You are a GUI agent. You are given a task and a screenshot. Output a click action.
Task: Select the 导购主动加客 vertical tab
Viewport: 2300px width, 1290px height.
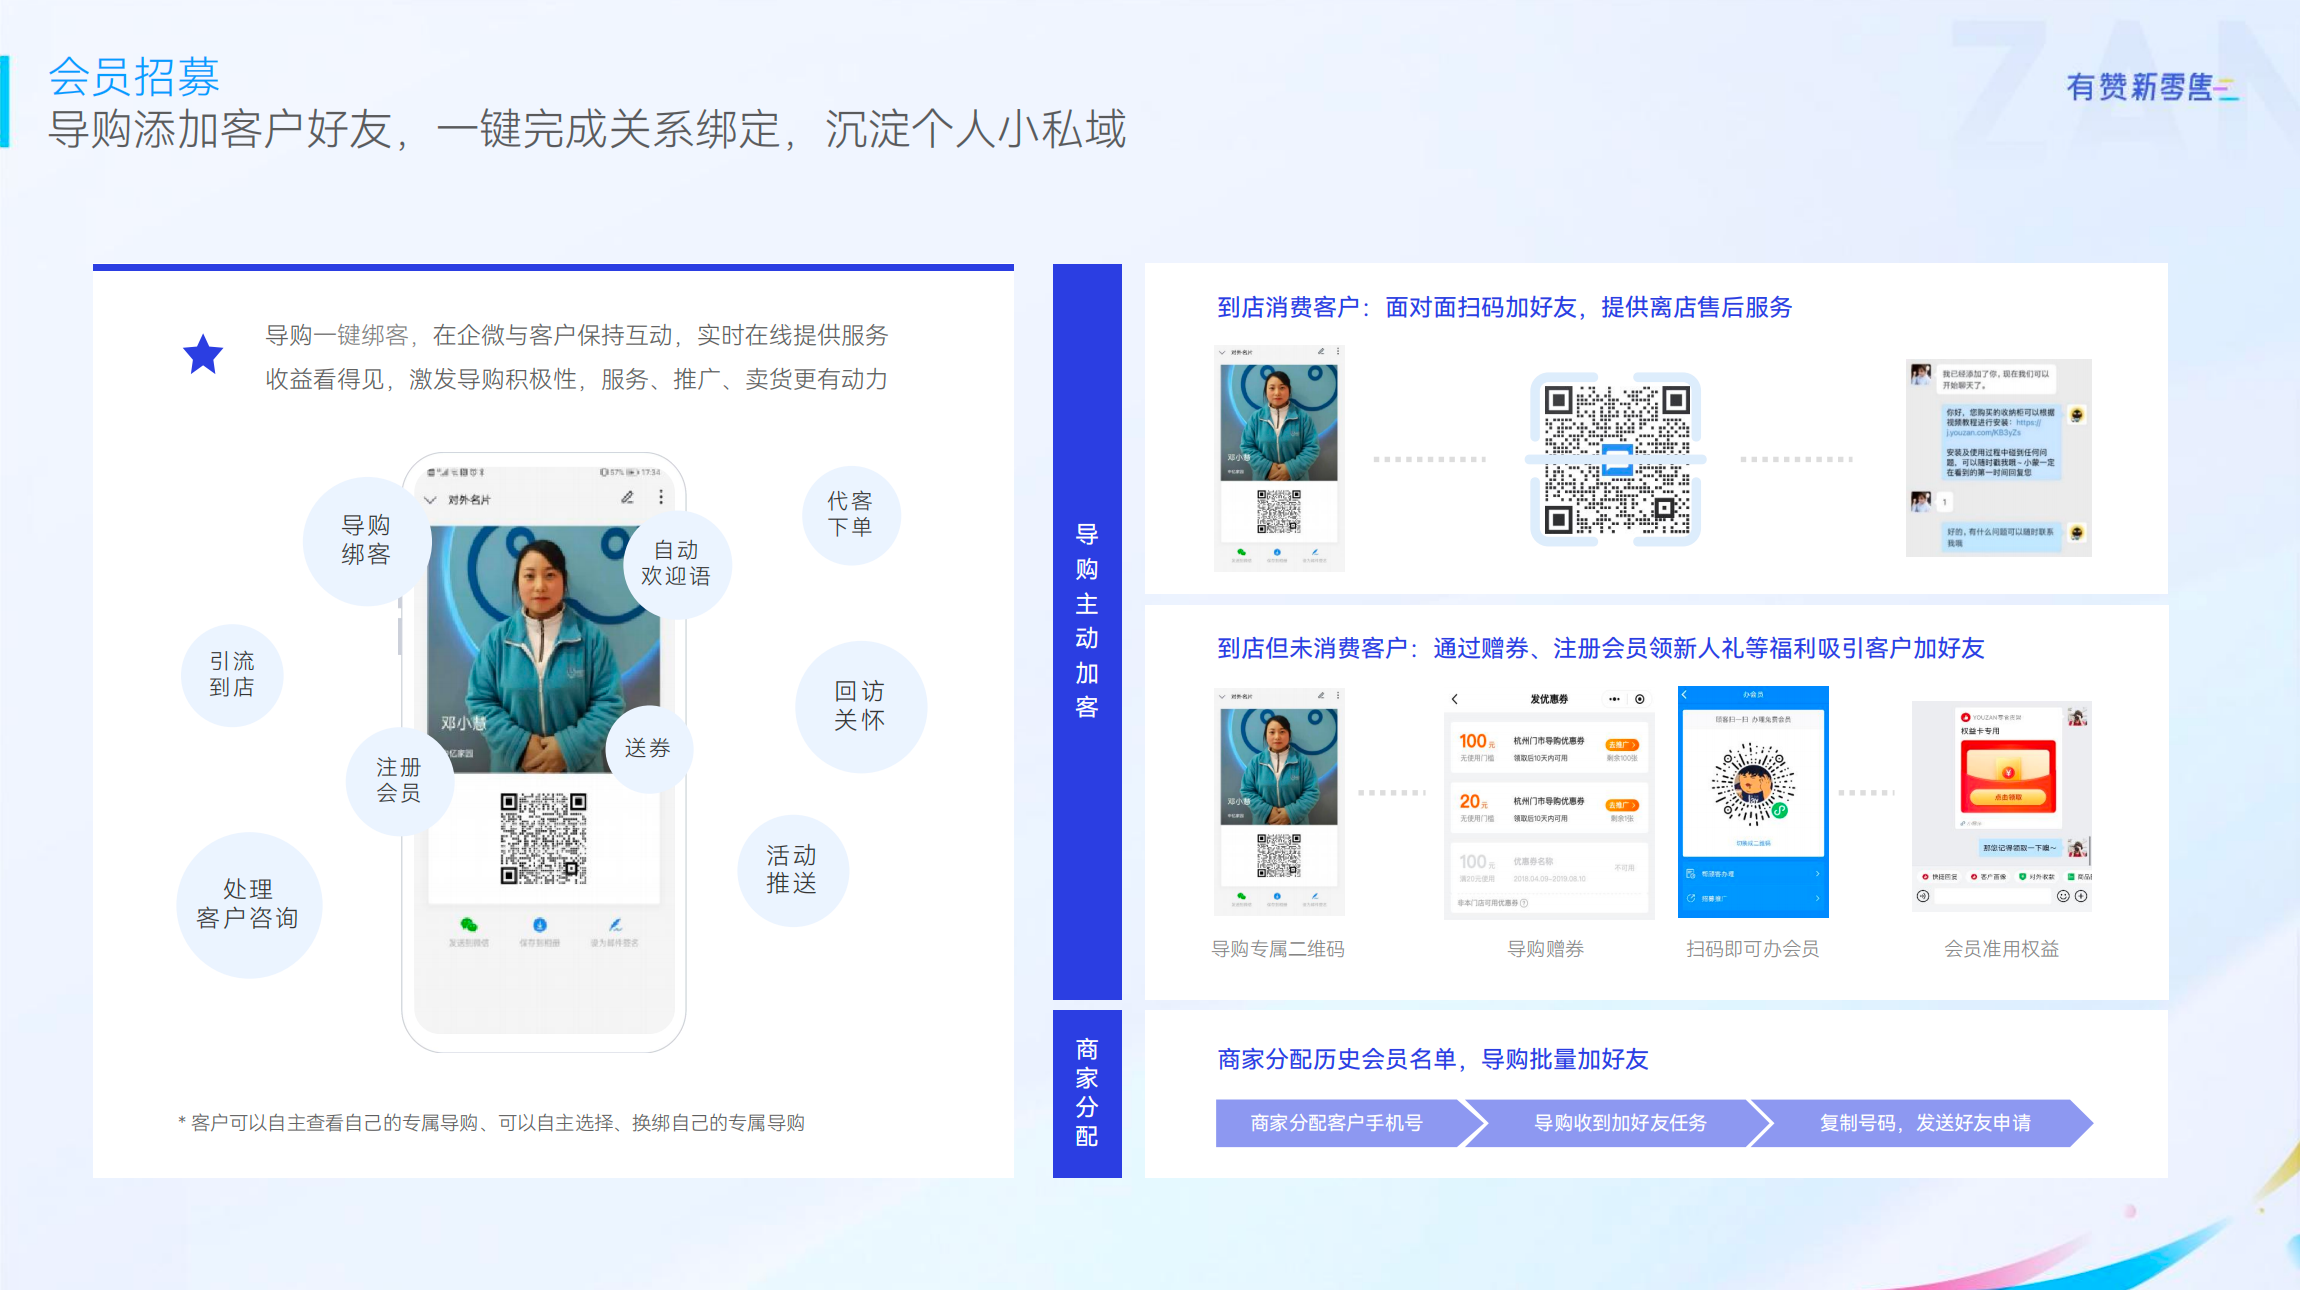[x=1087, y=620]
